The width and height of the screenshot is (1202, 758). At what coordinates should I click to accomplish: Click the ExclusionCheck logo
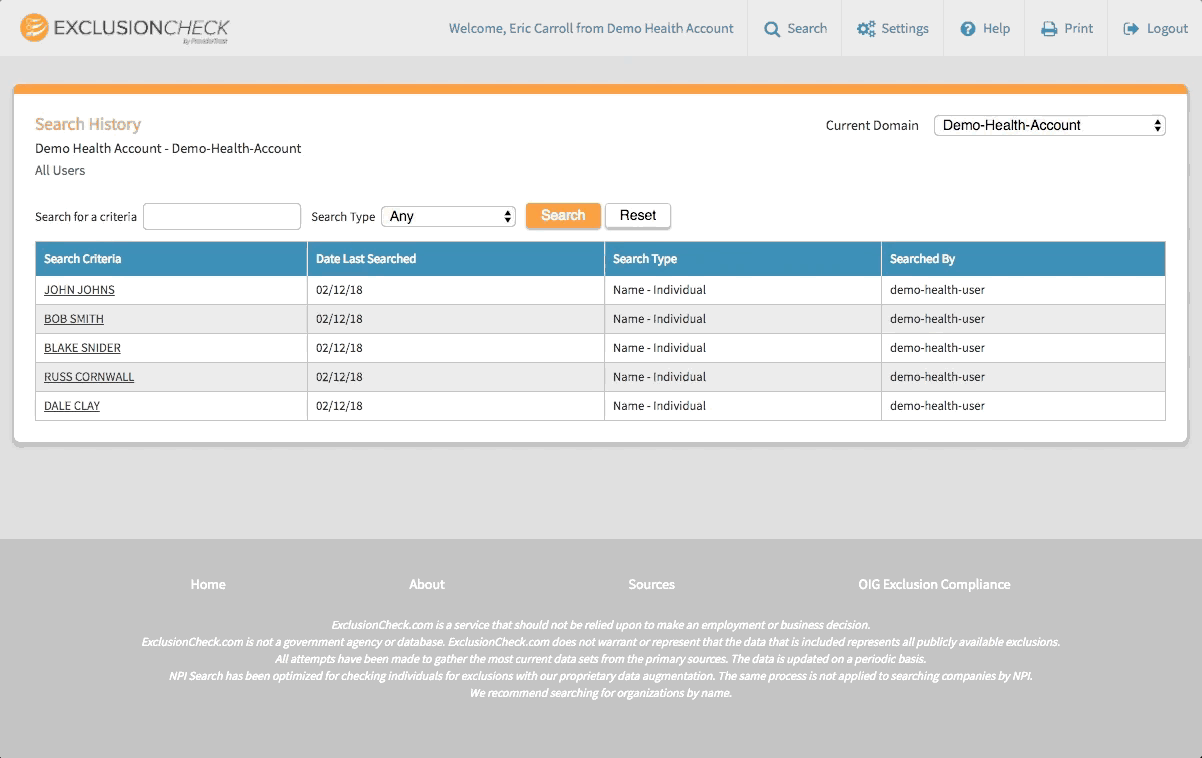(125, 29)
